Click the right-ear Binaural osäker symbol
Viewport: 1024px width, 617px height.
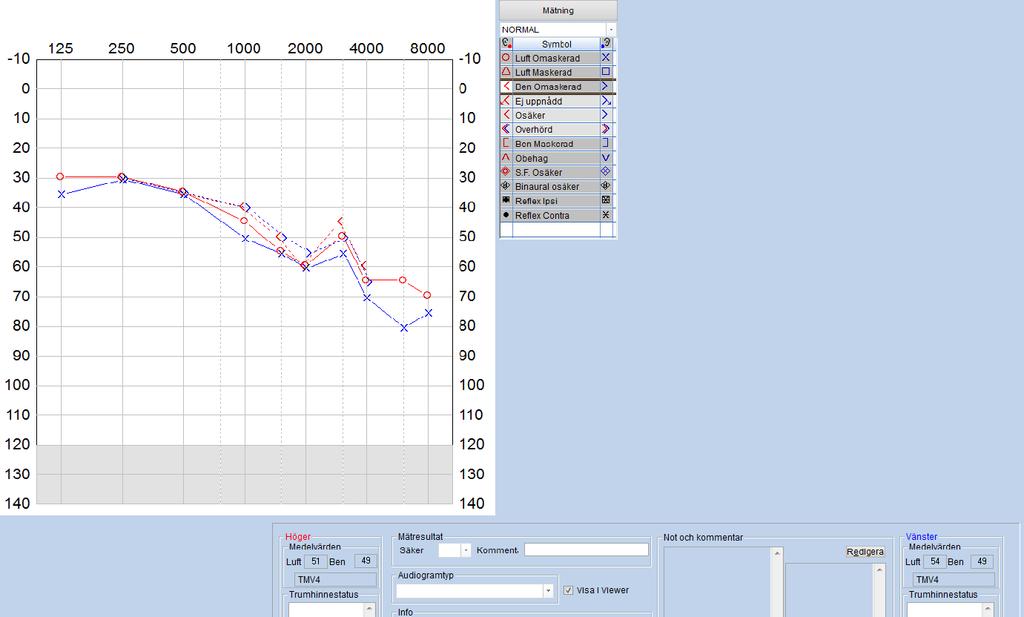(505, 186)
